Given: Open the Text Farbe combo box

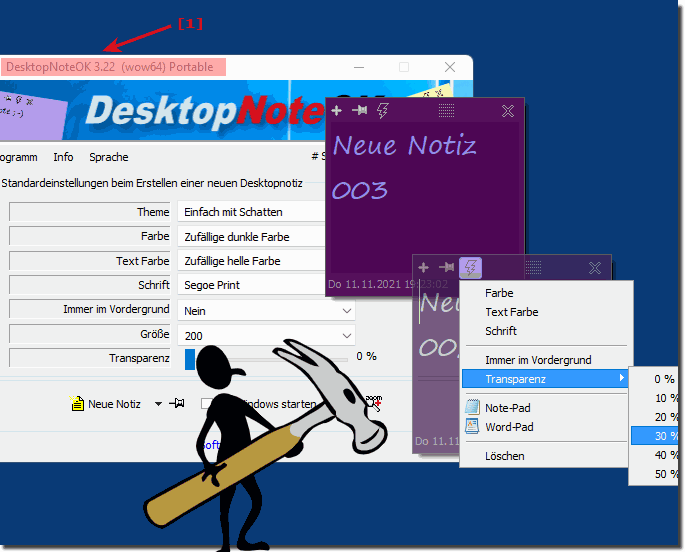Looking at the screenshot, I should coord(252,261).
